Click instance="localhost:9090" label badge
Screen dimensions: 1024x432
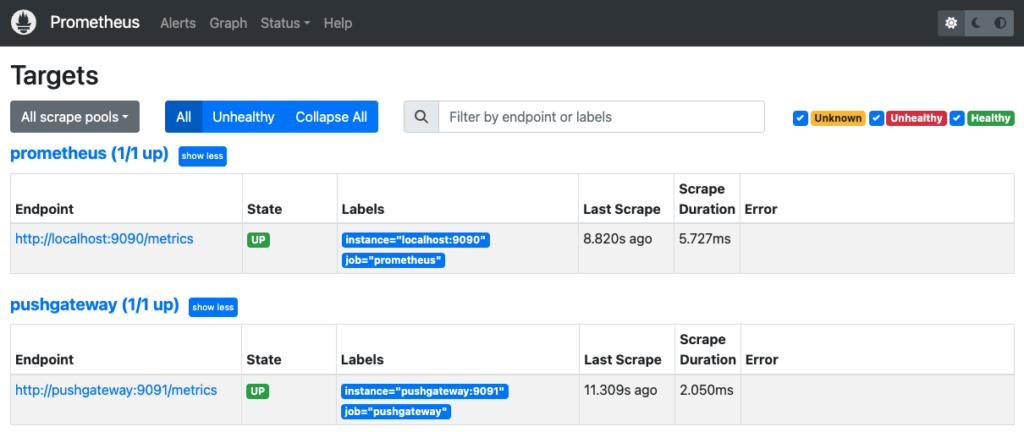click(x=416, y=240)
